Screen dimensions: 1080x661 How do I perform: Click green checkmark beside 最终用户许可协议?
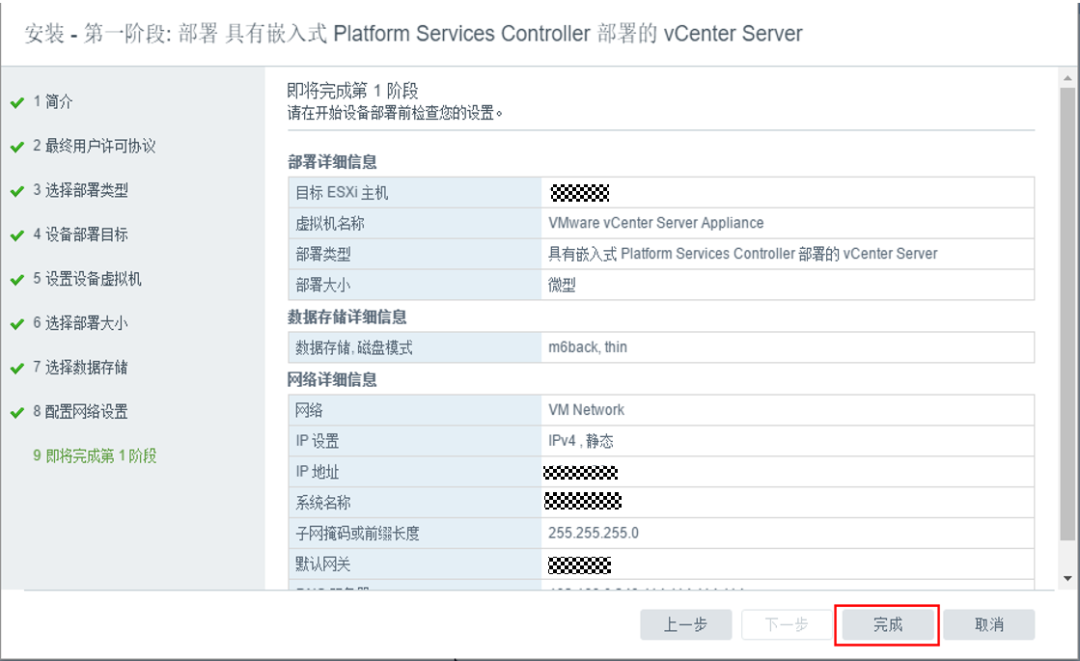tap(17, 147)
